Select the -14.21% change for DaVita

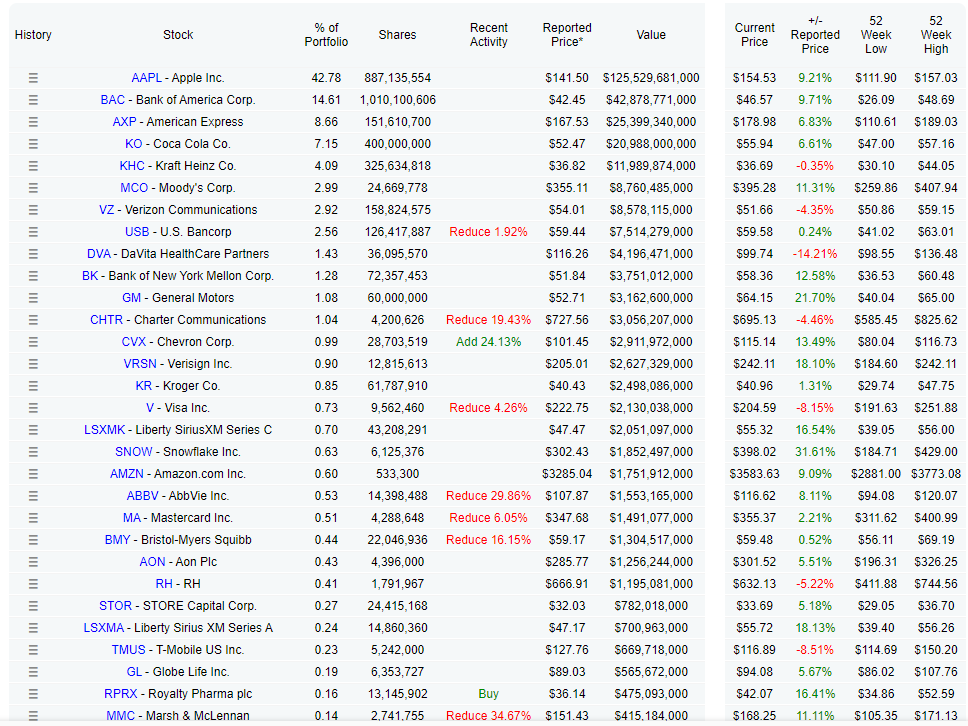[x=815, y=254]
